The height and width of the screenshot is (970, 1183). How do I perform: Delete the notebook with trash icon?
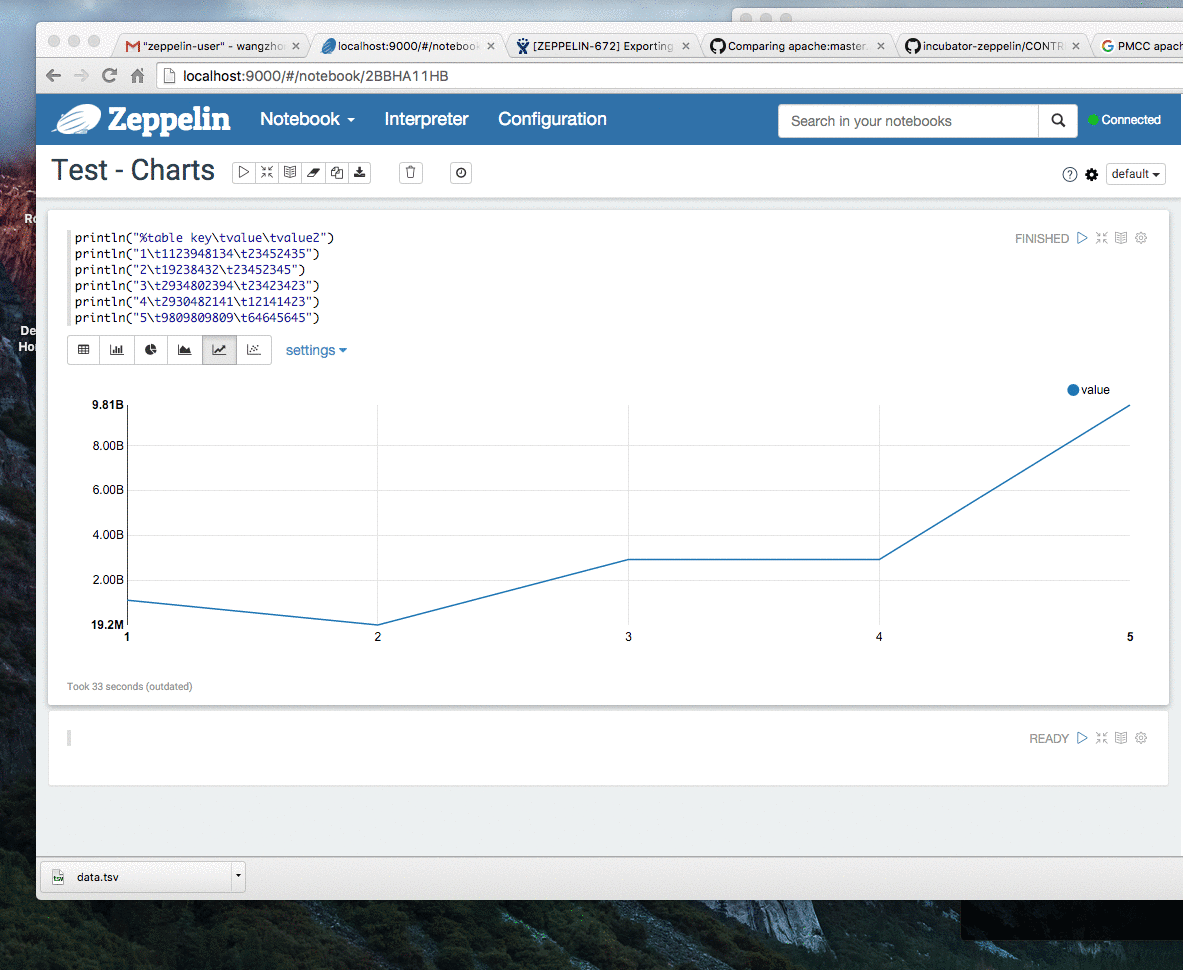pyautogui.click(x=410, y=173)
